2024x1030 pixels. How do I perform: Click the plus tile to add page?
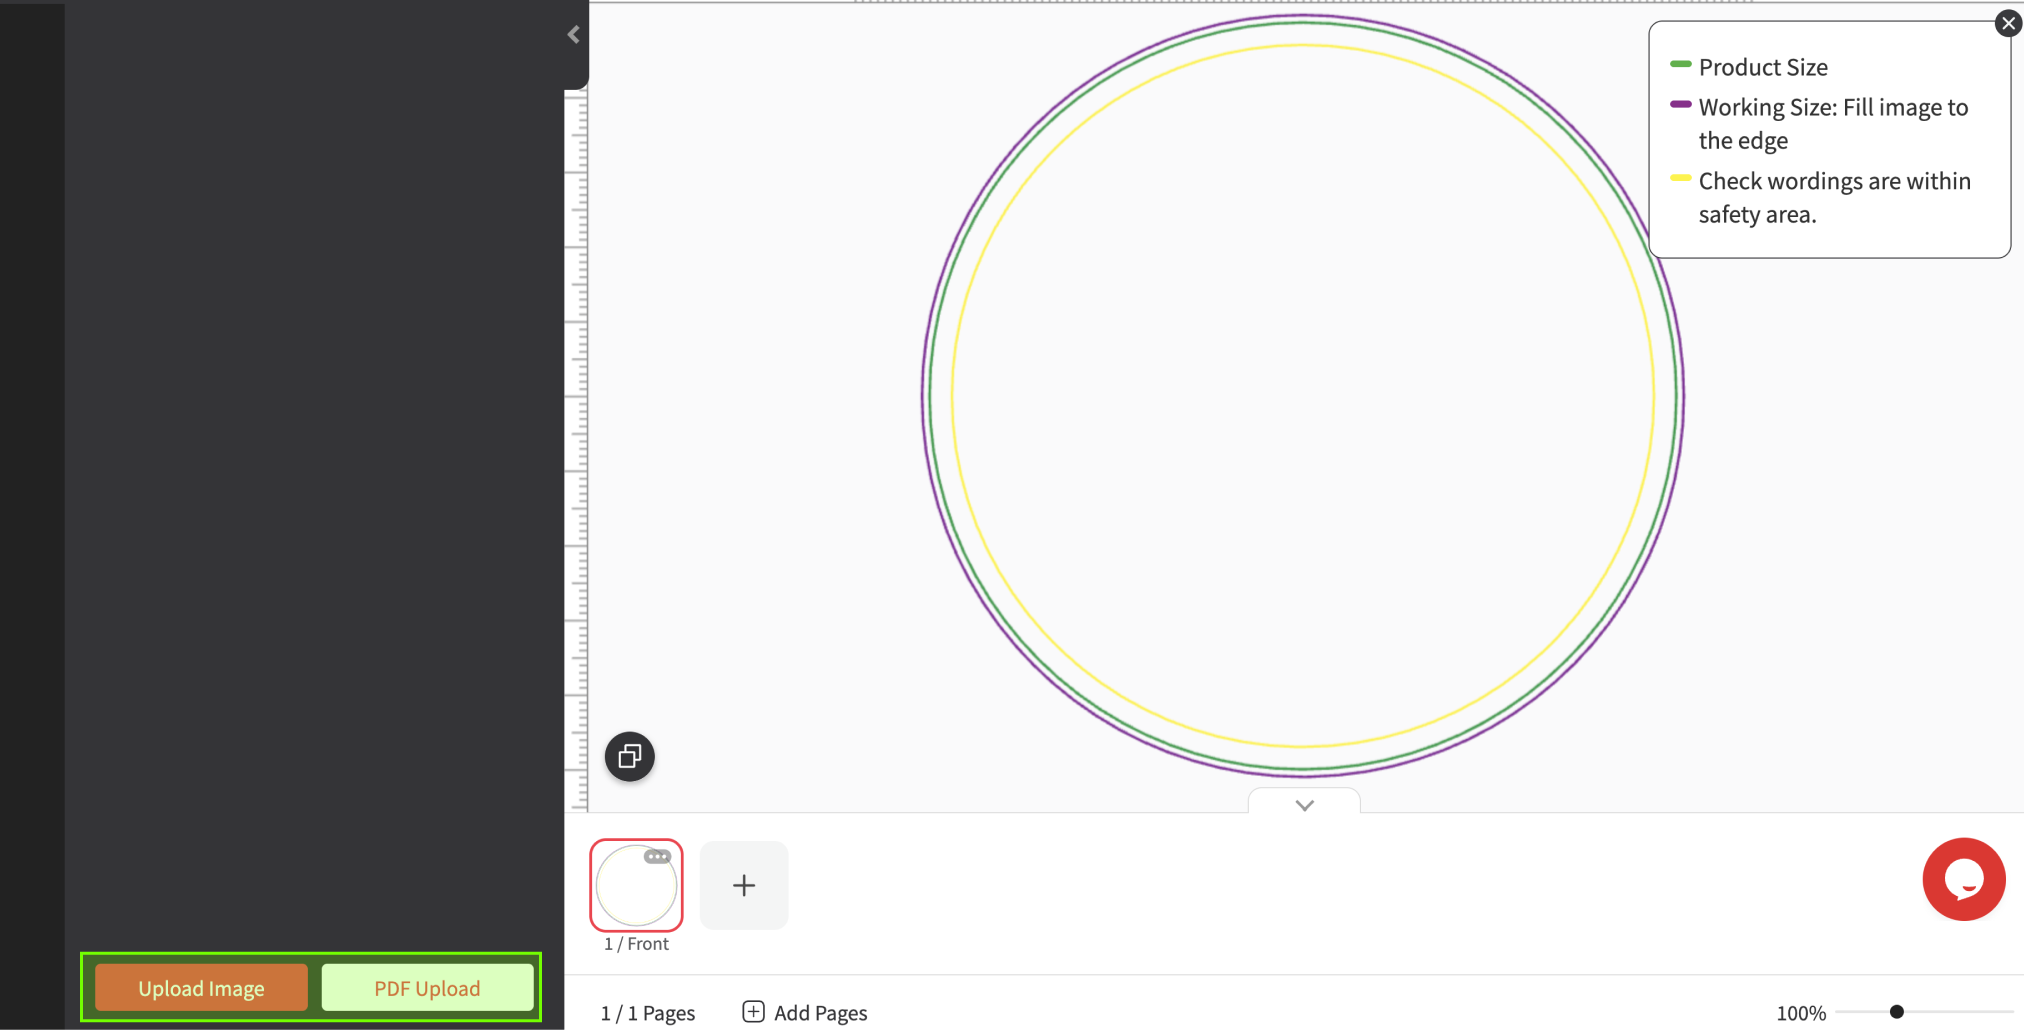tap(744, 885)
